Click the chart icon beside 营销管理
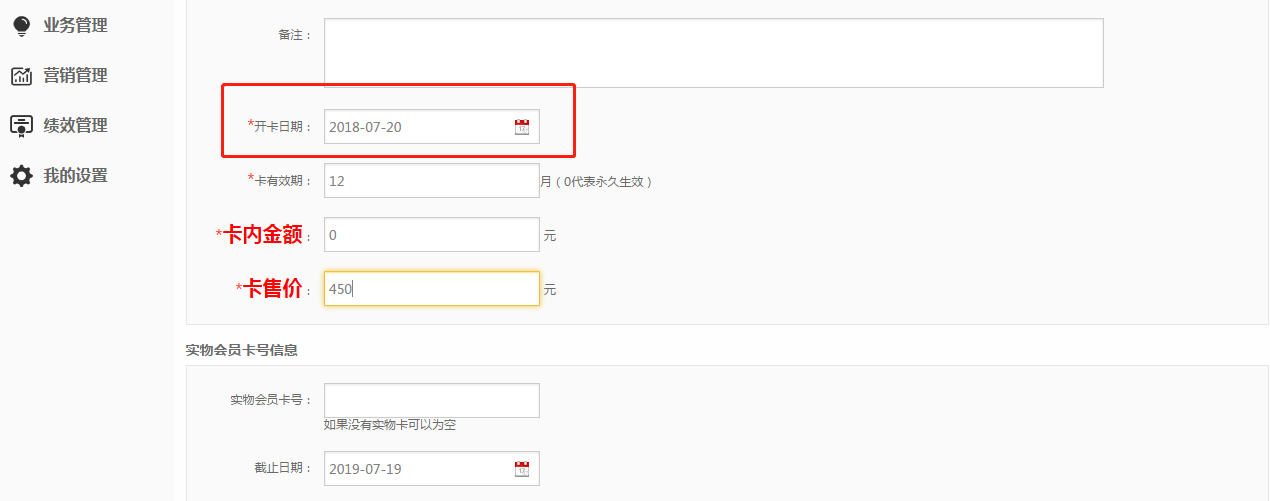The width and height of the screenshot is (1270, 501). pyautogui.click(x=21, y=76)
